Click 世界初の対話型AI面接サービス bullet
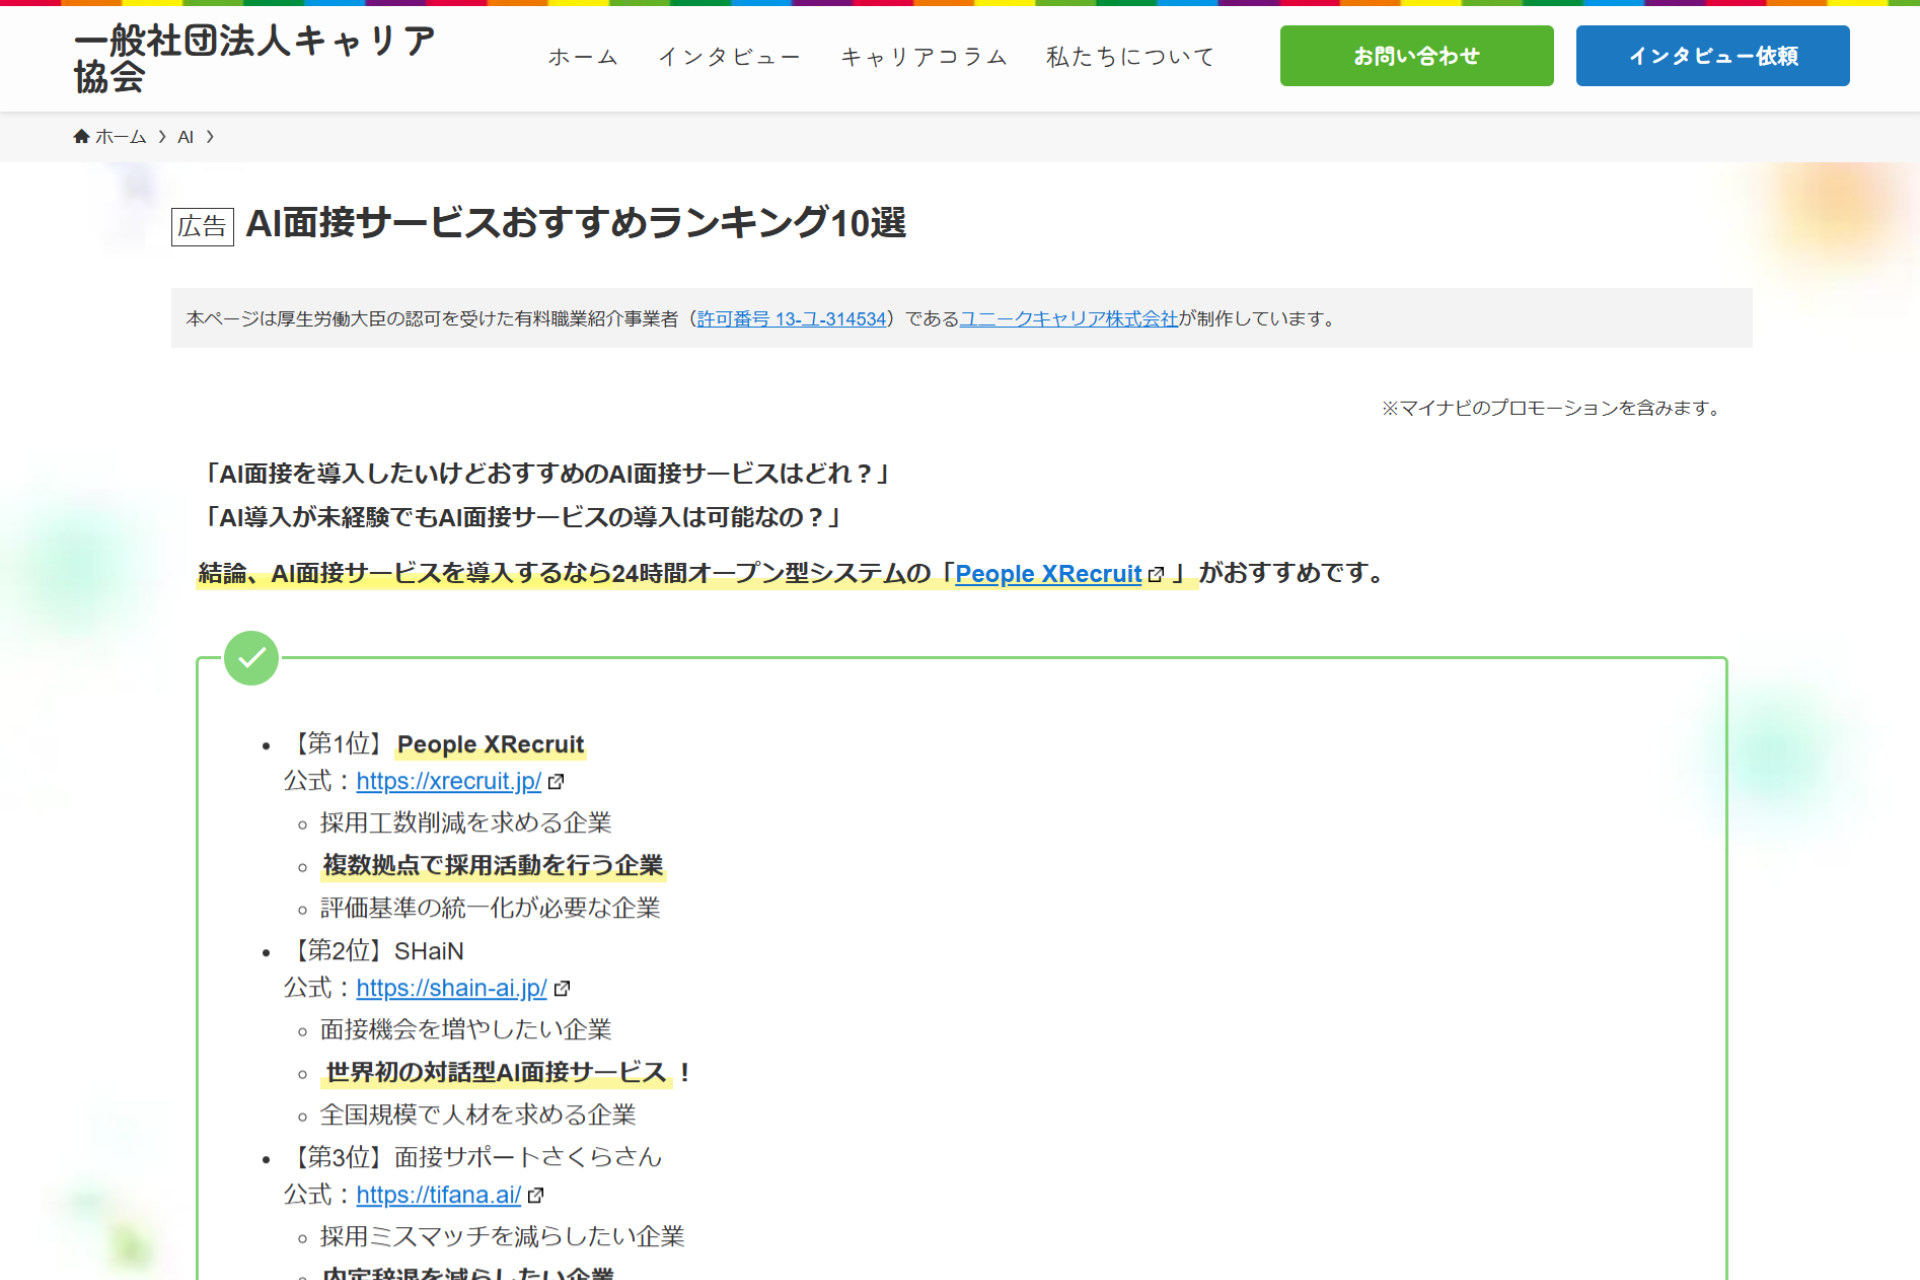 click(496, 1072)
